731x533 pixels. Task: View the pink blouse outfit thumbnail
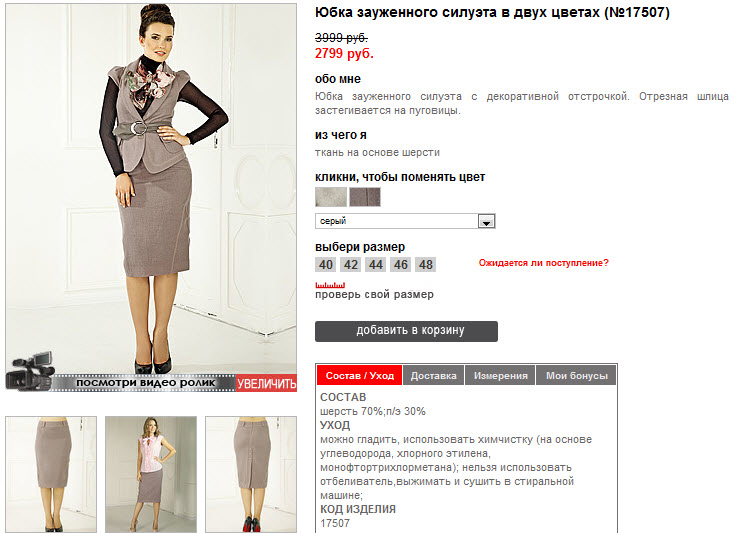point(151,474)
